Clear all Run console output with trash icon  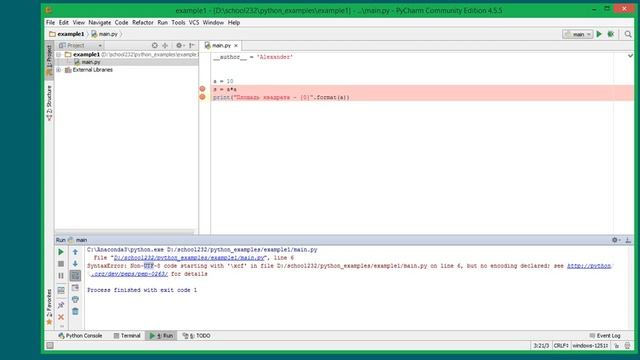(x=75, y=311)
